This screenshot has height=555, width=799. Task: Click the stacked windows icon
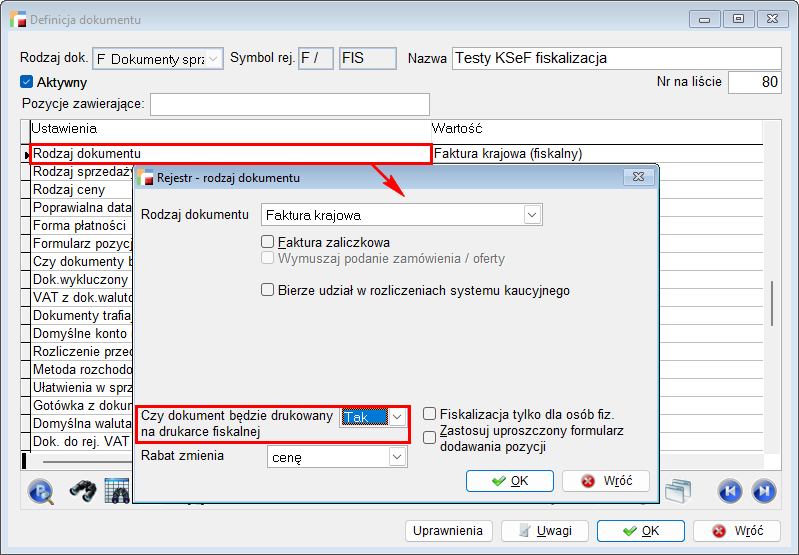pos(678,489)
